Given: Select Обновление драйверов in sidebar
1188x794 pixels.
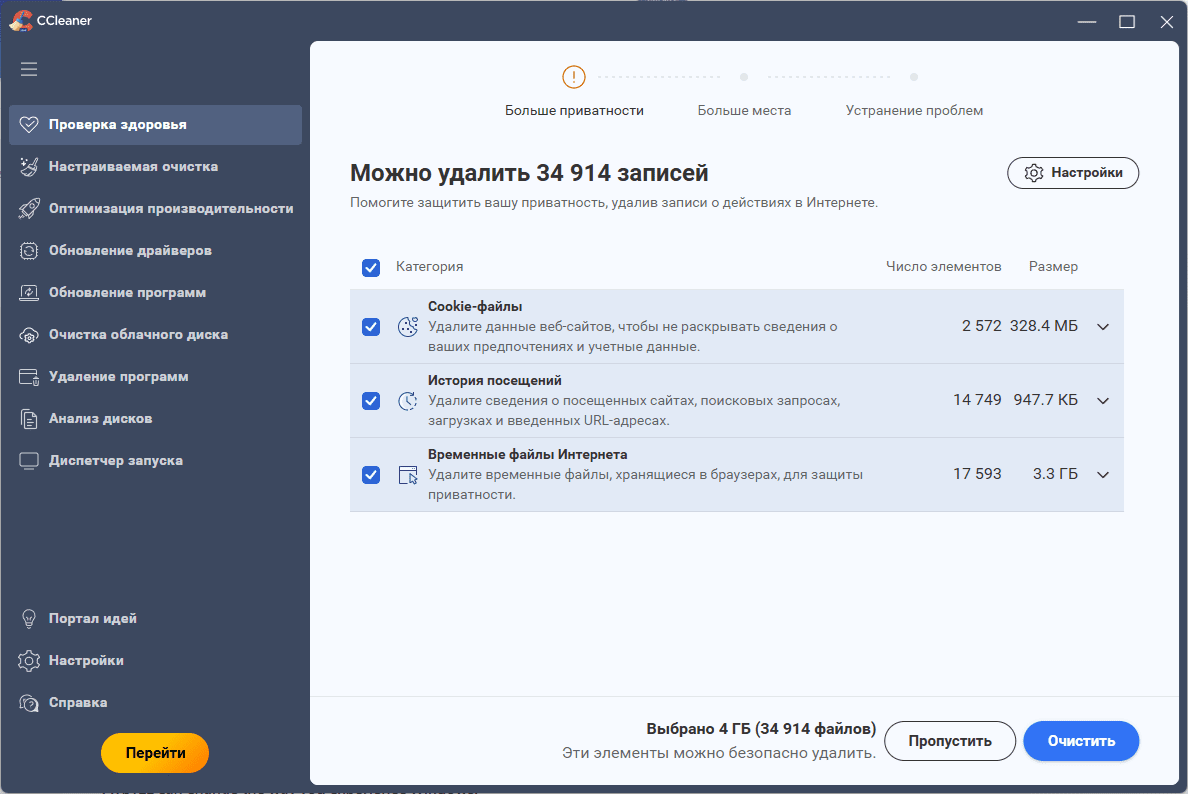Looking at the screenshot, I should tap(155, 251).
